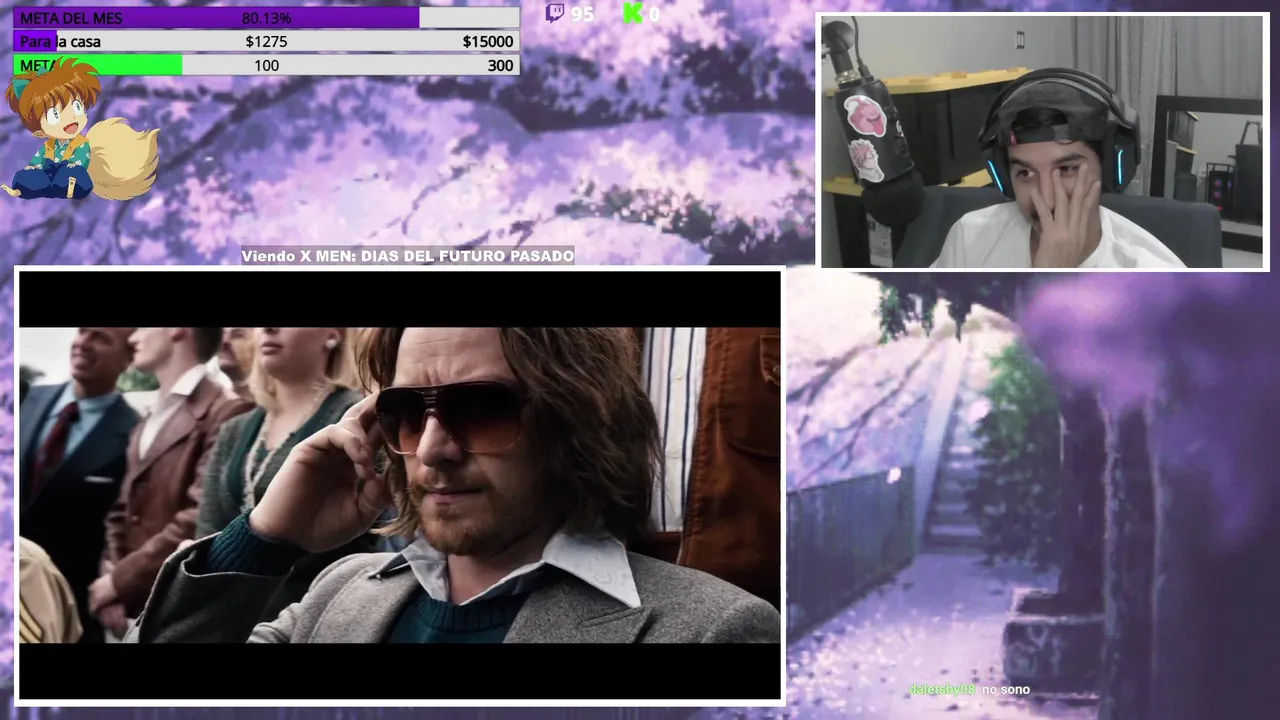Viewport: 1280px width, 720px height.
Task: Click the Twitch logo icon
Action: 554,13
